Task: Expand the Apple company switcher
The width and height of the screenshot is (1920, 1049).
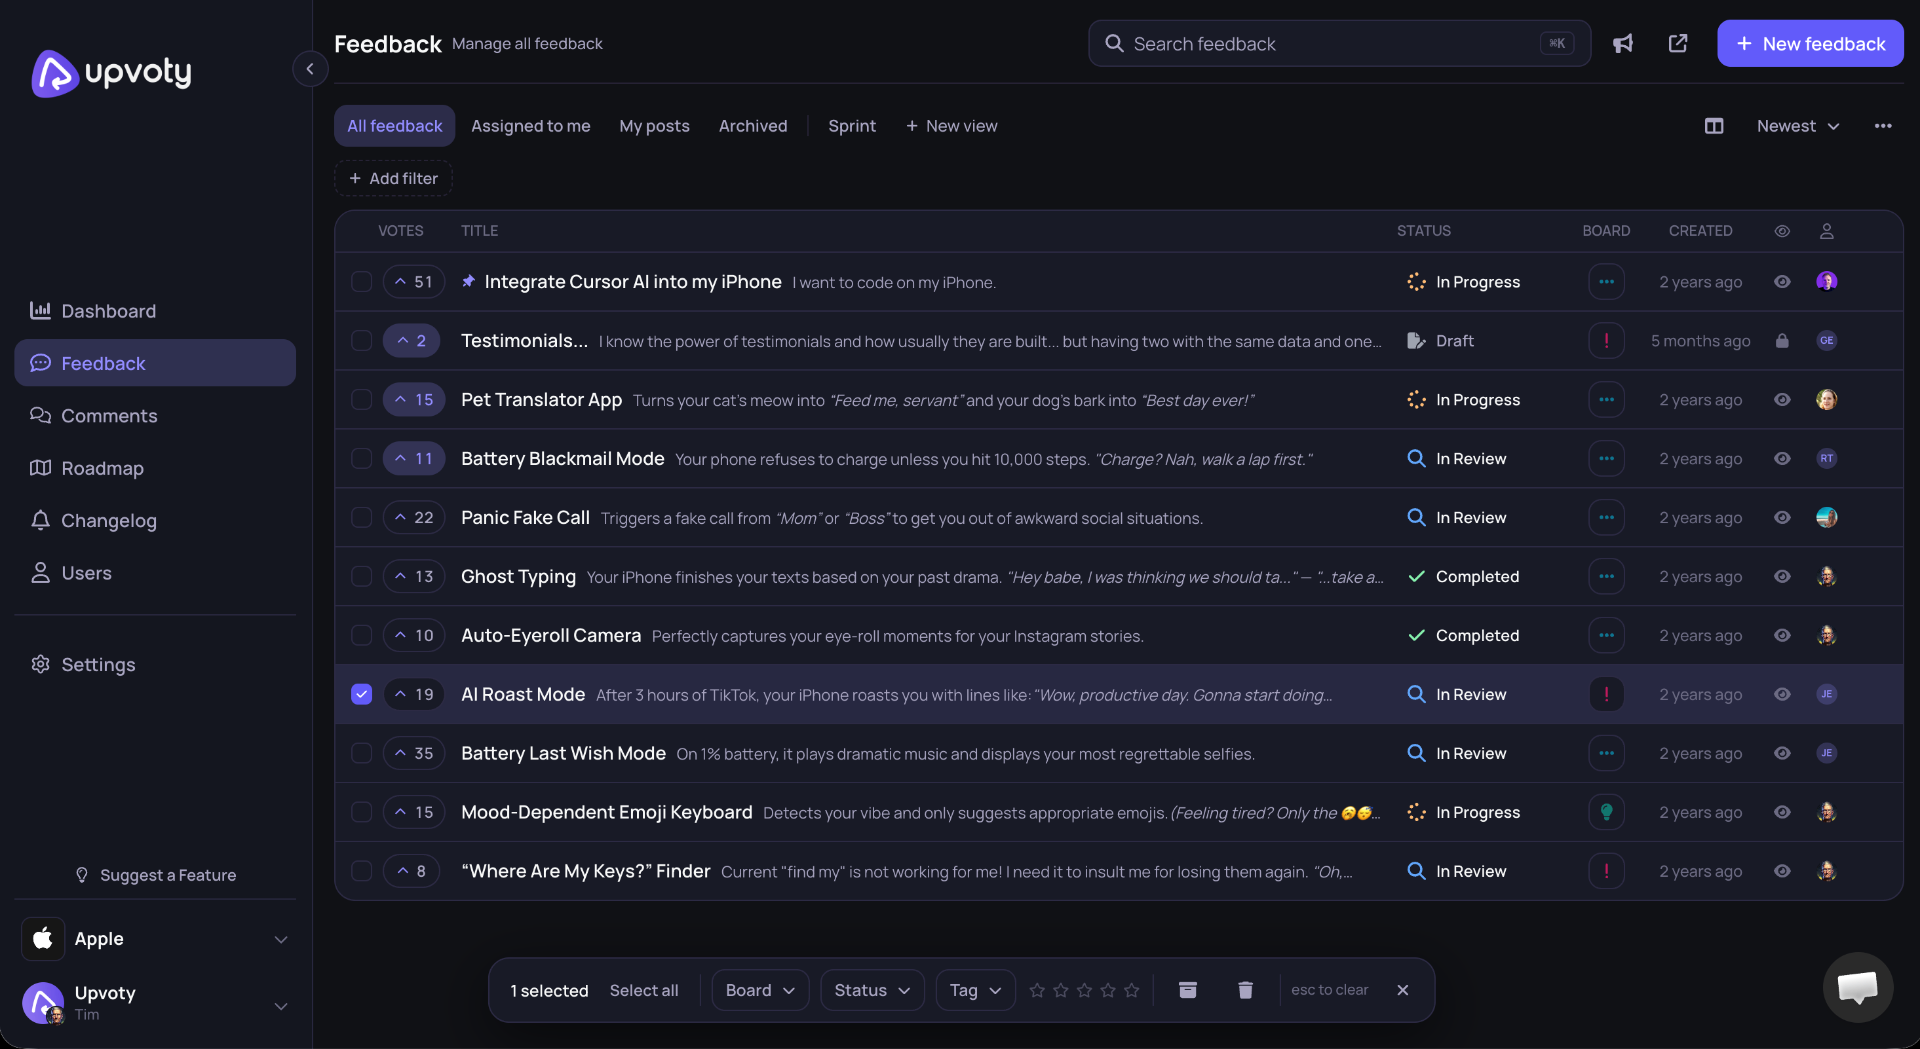Action: 281,939
